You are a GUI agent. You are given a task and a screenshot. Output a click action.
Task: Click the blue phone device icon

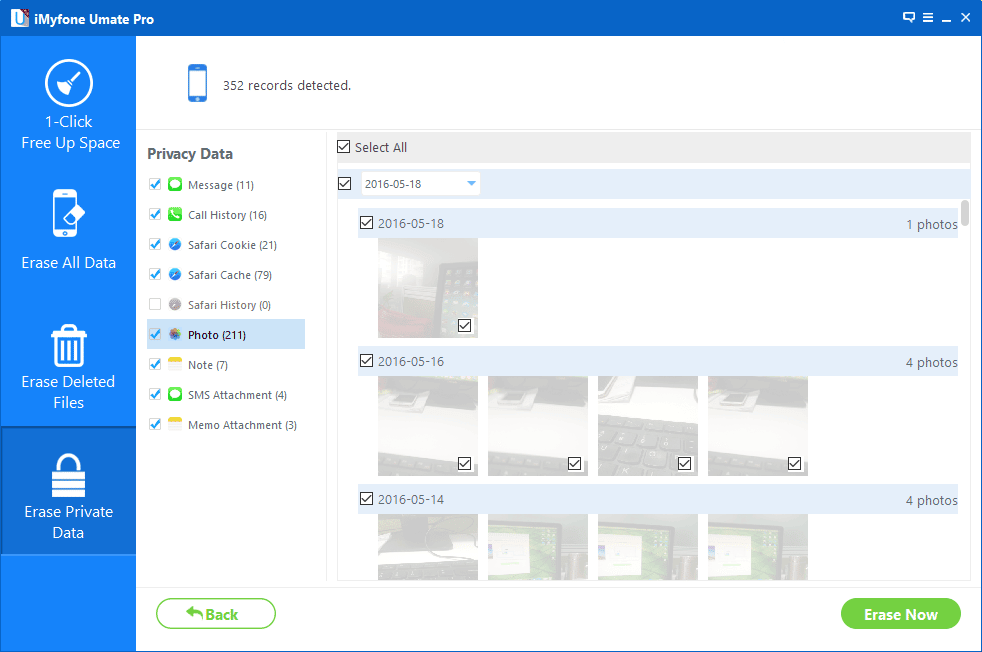pos(197,83)
